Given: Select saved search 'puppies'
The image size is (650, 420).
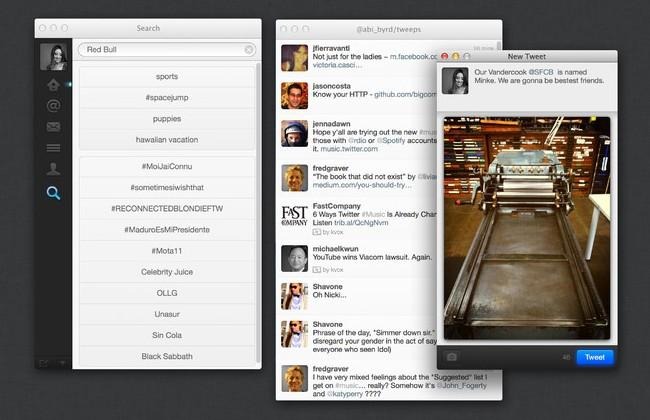Looking at the screenshot, I should 167,119.
